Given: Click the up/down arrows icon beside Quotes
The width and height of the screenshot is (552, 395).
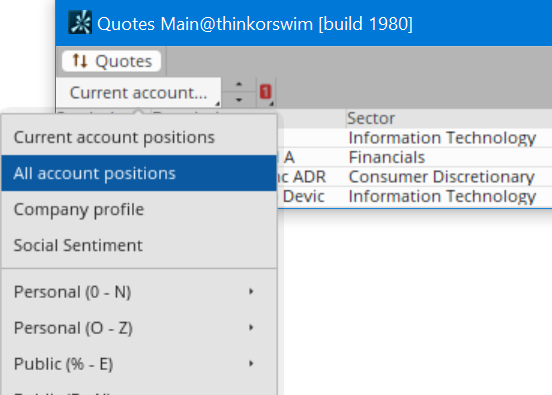Looking at the screenshot, I should click(x=80, y=61).
